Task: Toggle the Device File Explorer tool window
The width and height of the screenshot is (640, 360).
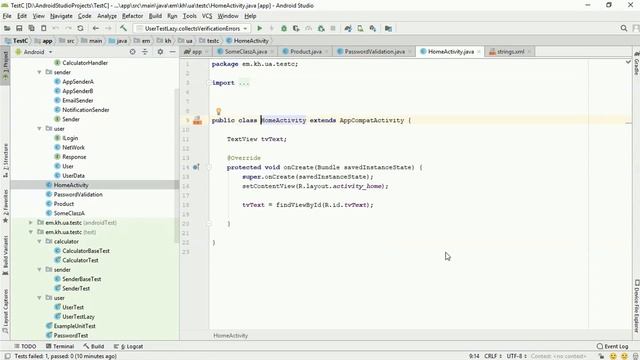Action: [x=636, y=306]
